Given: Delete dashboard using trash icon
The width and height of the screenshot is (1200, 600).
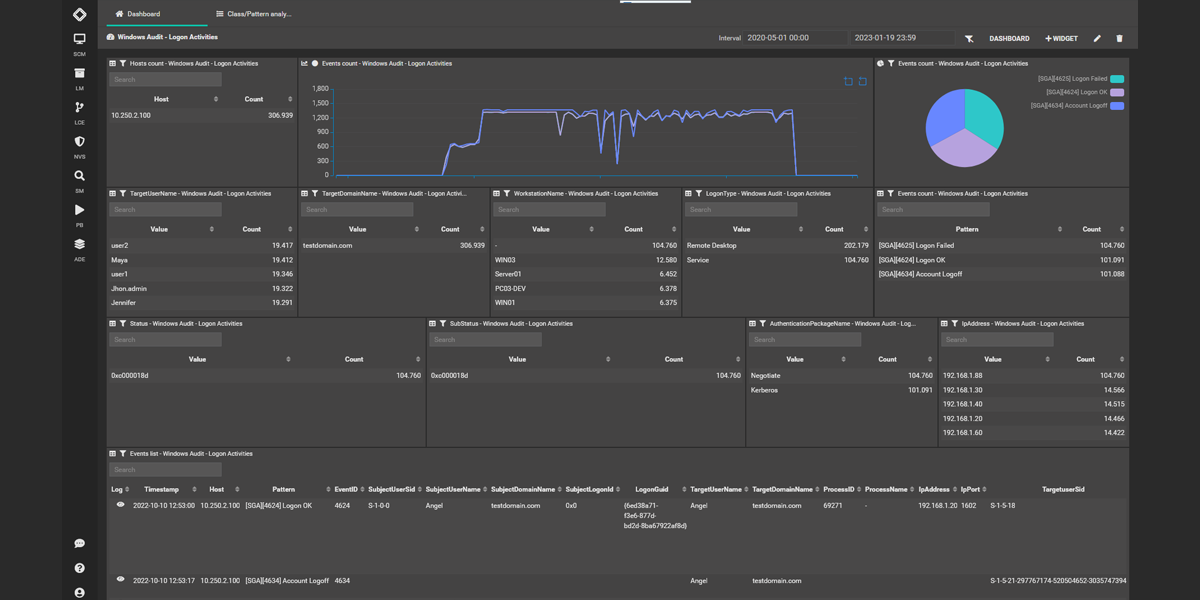Looking at the screenshot, I should 1119,39.
